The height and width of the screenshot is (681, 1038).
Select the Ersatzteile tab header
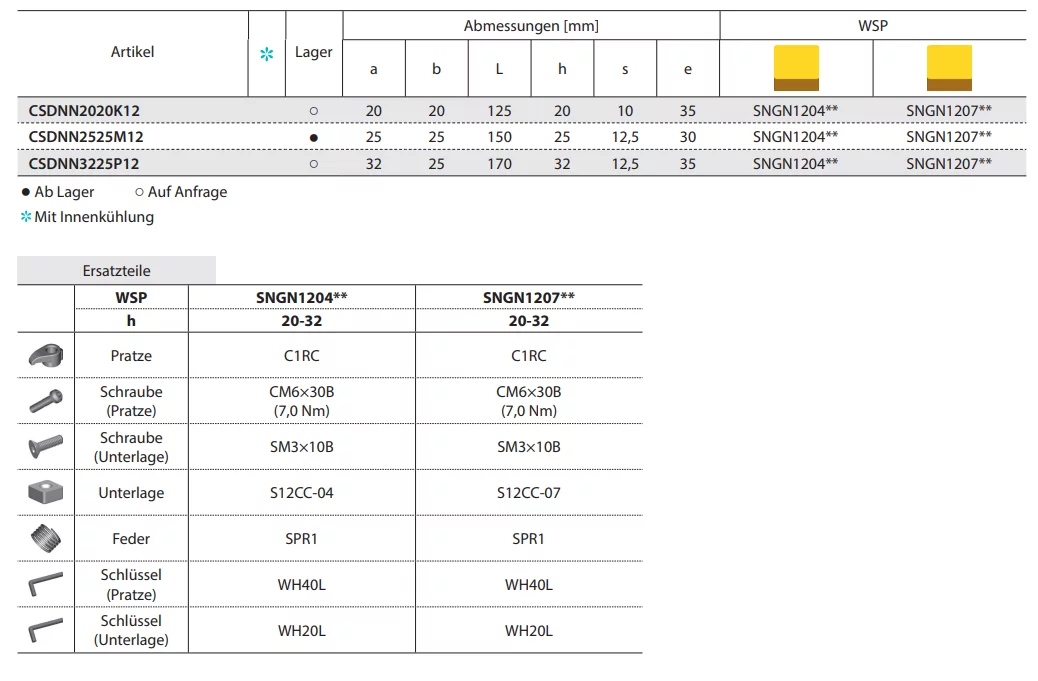click(x=116, y=270)
